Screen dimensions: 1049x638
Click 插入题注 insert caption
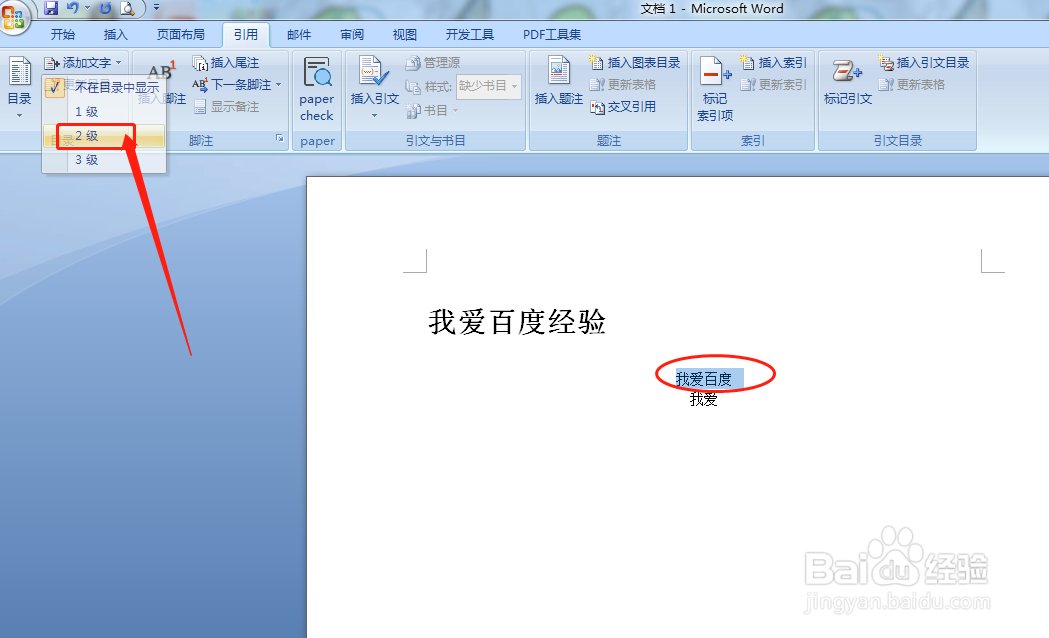pos(559,82)
